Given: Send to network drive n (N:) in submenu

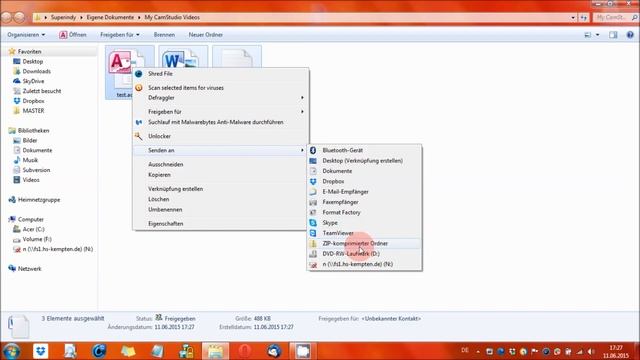Looking at the screenshot, I should [x=358, y=264].
